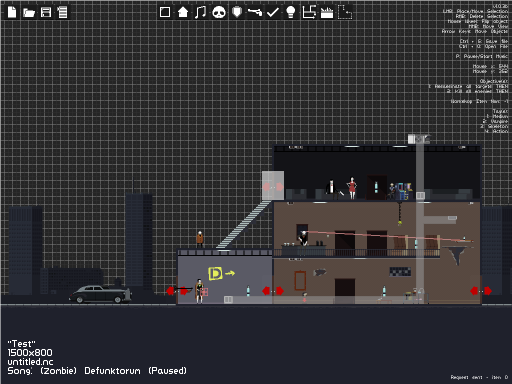Select the square wall tool
This screenshot has height=384, width=512.
tap(165, 12)
